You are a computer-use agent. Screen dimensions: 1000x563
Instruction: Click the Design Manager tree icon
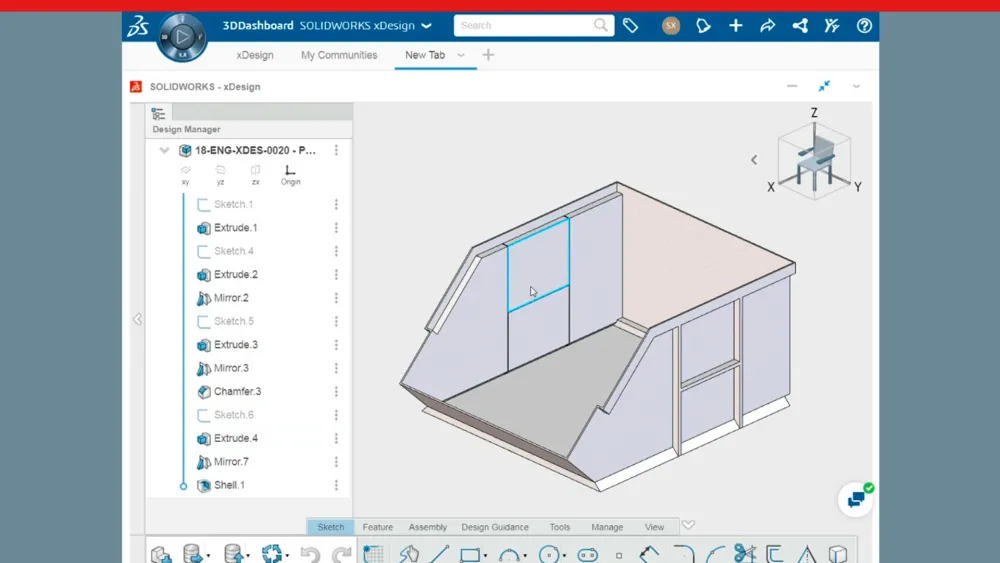coord(158,113)
